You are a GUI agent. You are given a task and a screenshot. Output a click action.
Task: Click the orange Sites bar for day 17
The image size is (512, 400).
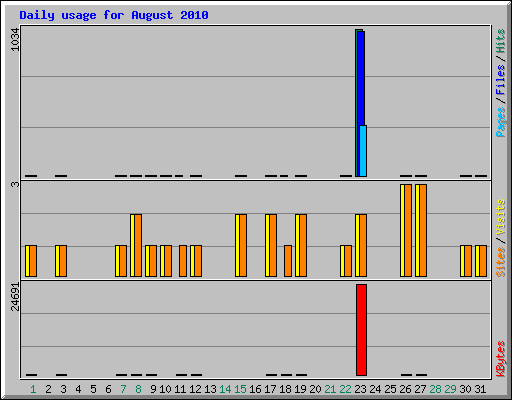point(273,245)
